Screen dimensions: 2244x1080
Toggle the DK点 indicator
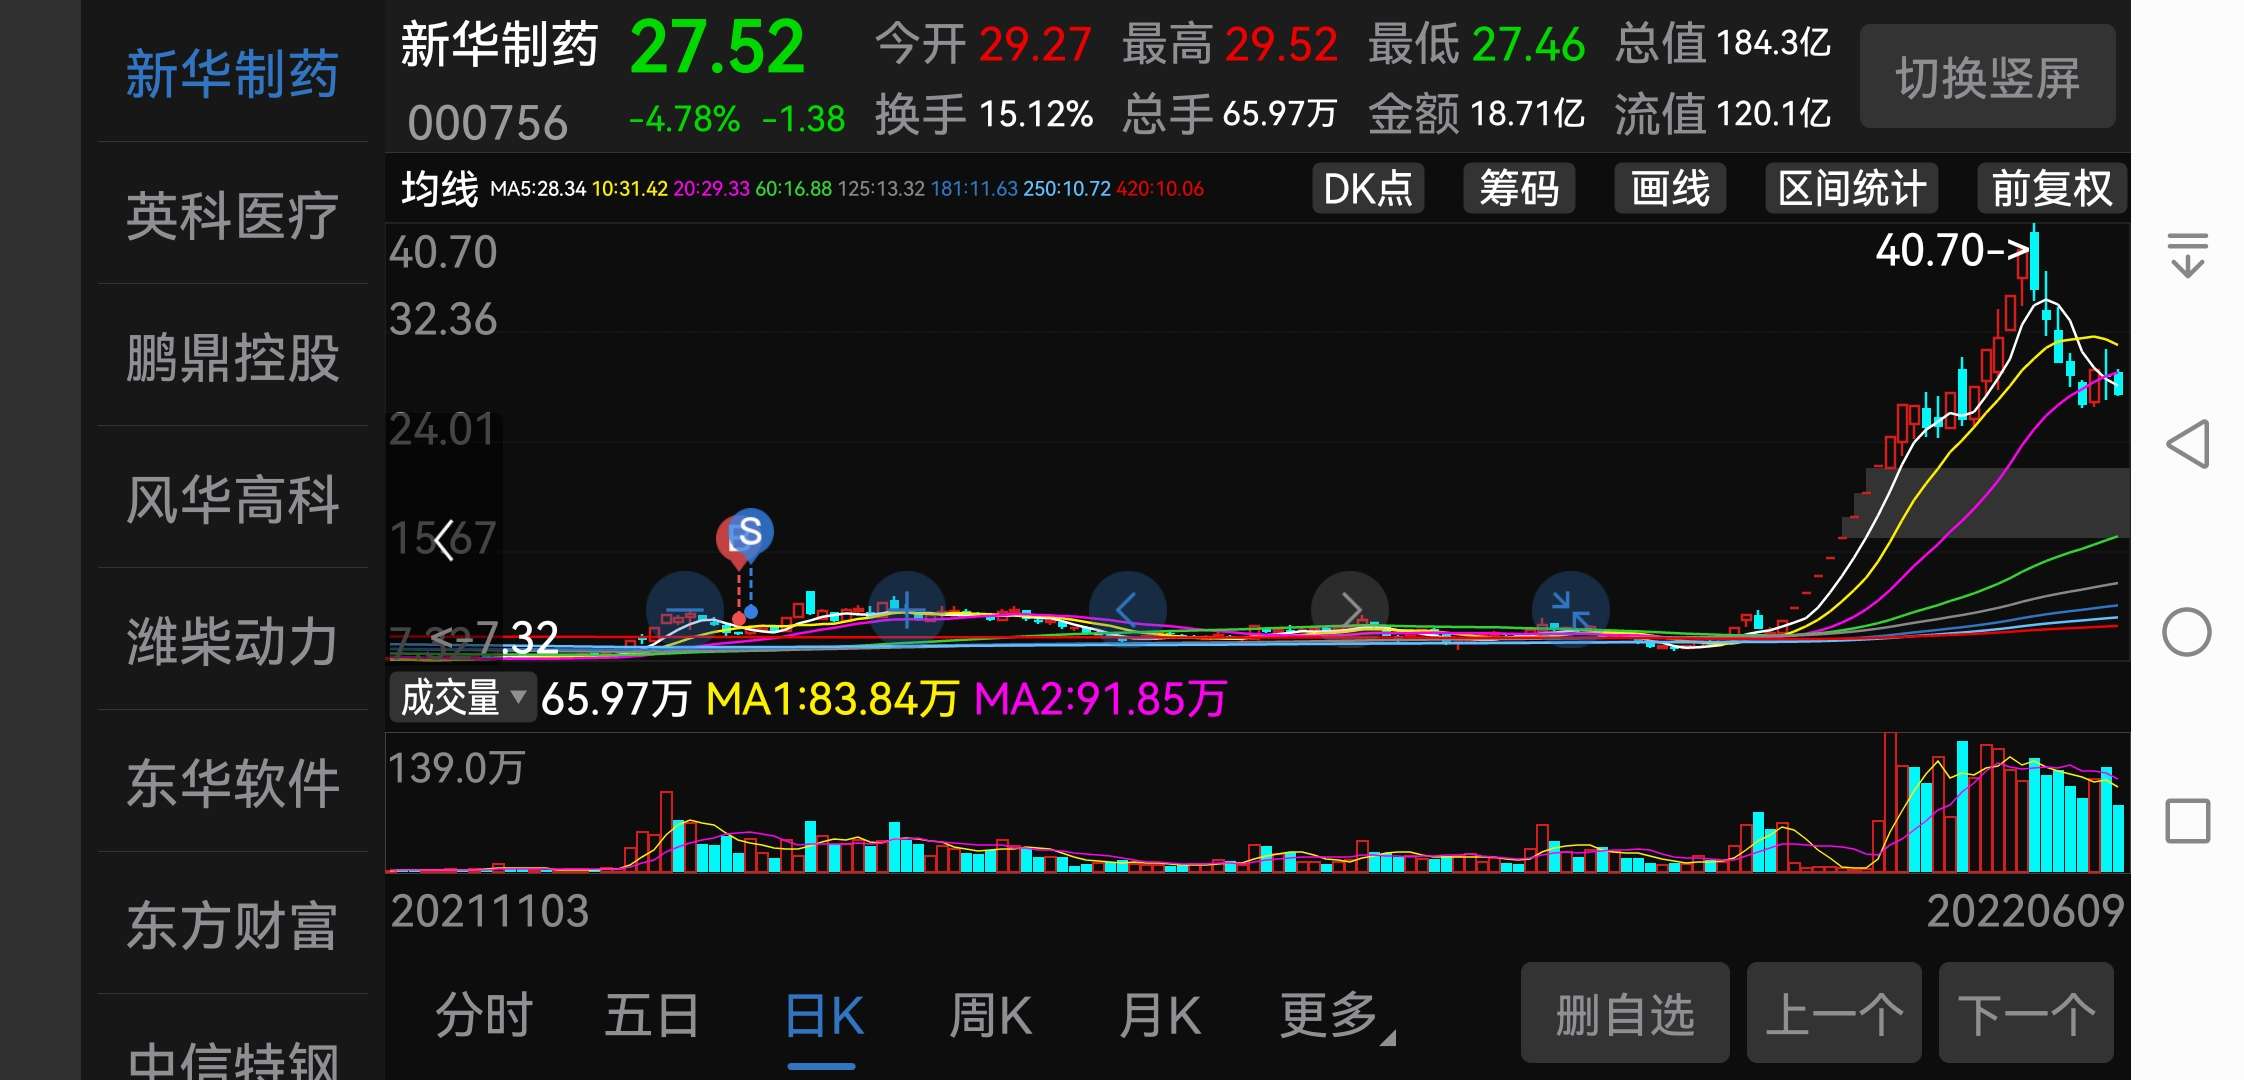[1367, 188]
